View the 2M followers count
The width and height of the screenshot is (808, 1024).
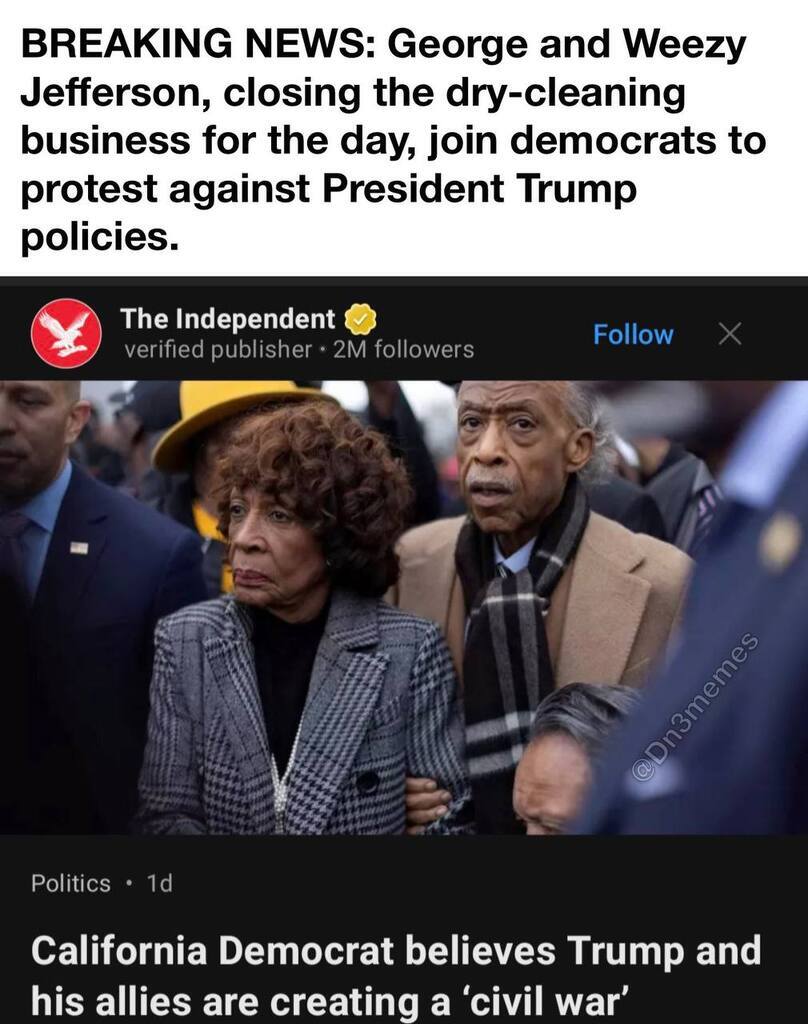403,350
